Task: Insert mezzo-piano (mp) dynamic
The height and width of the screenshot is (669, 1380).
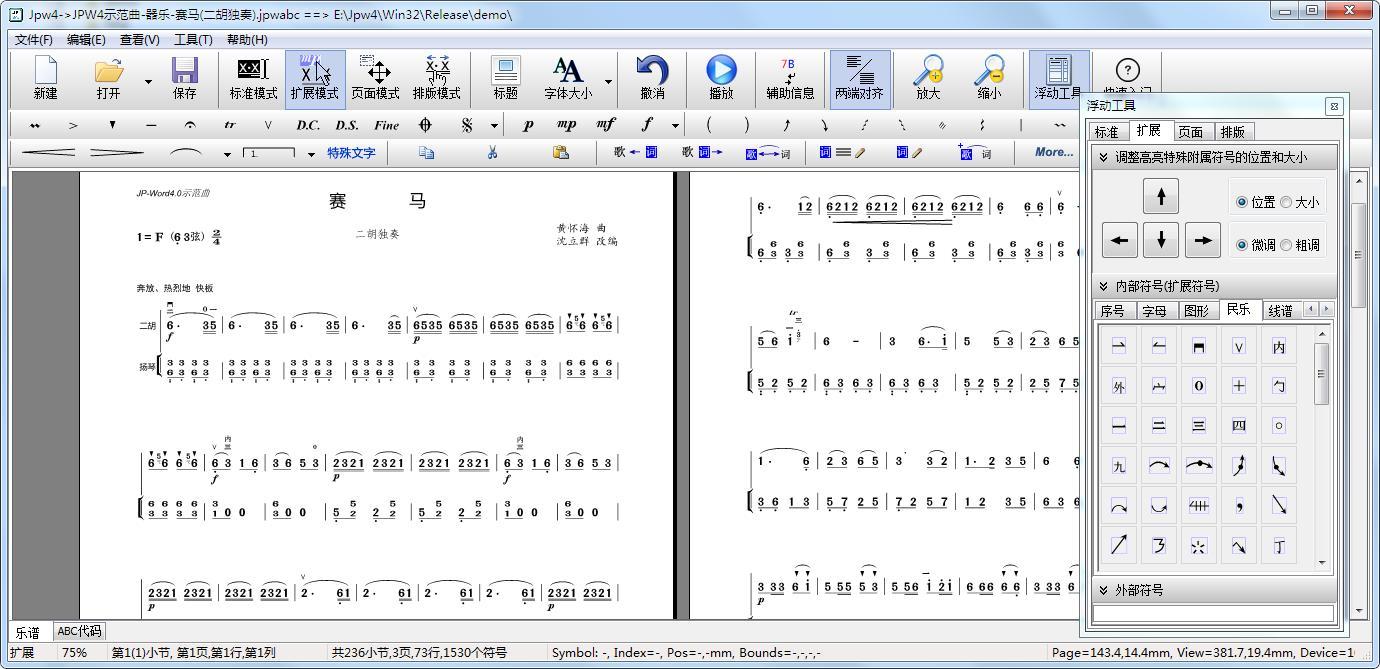Action: point(566,125)
